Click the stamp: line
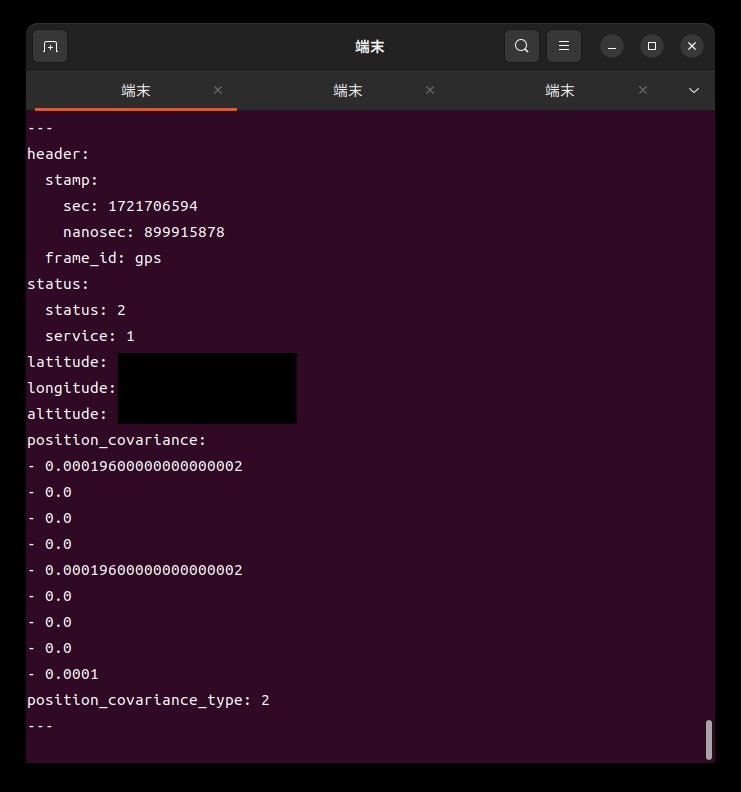This screenshot has width=741, height=792. (x=71, y=180)
